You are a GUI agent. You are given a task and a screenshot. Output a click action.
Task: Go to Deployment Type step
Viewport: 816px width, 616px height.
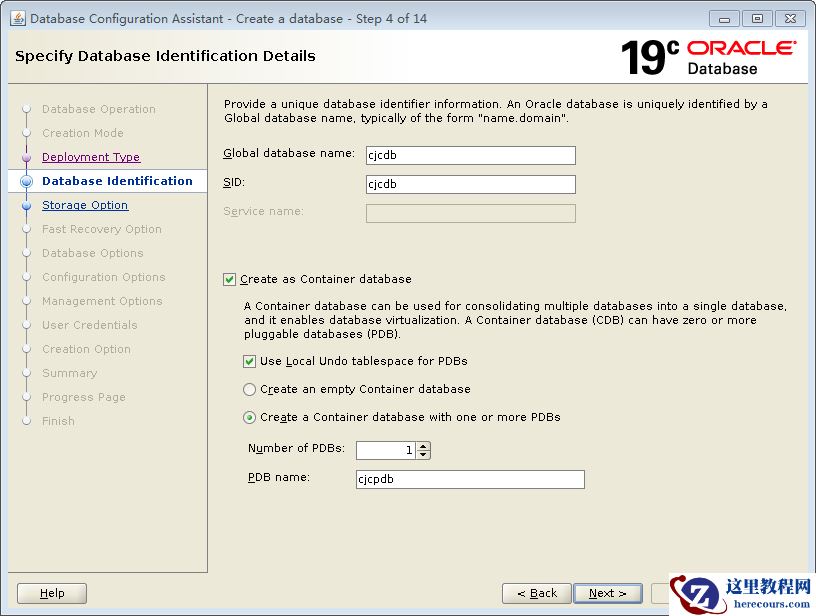click(x=91, y=157)
